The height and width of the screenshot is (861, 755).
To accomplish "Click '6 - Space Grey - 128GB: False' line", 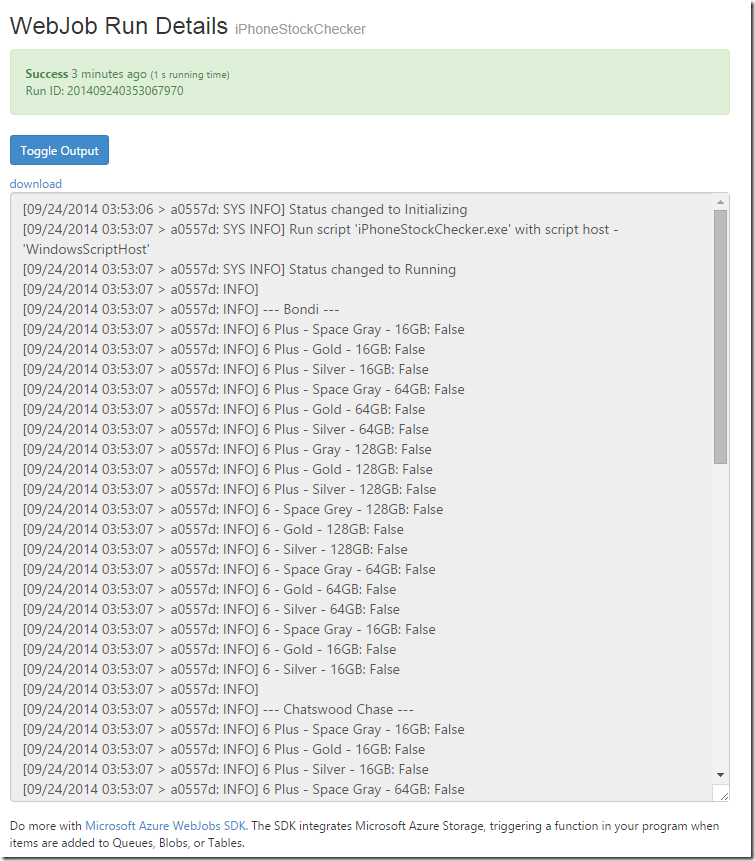I will 233,509.
